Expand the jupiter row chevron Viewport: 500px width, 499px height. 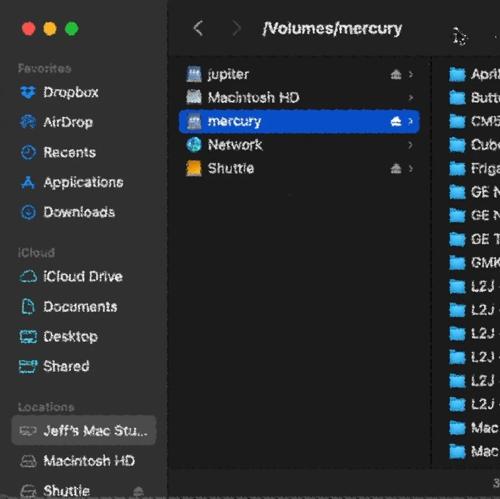click(x=411, y=74)
